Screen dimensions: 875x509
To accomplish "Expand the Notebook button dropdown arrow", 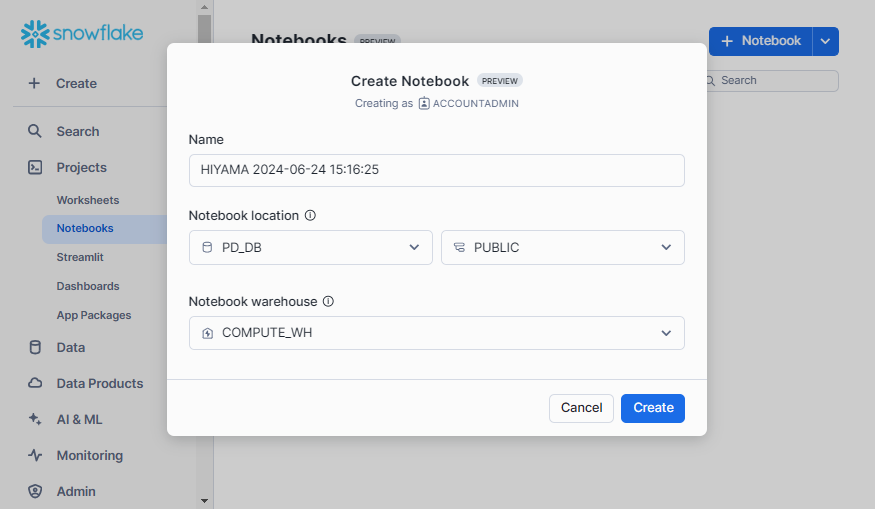I will tap(825, 41).
